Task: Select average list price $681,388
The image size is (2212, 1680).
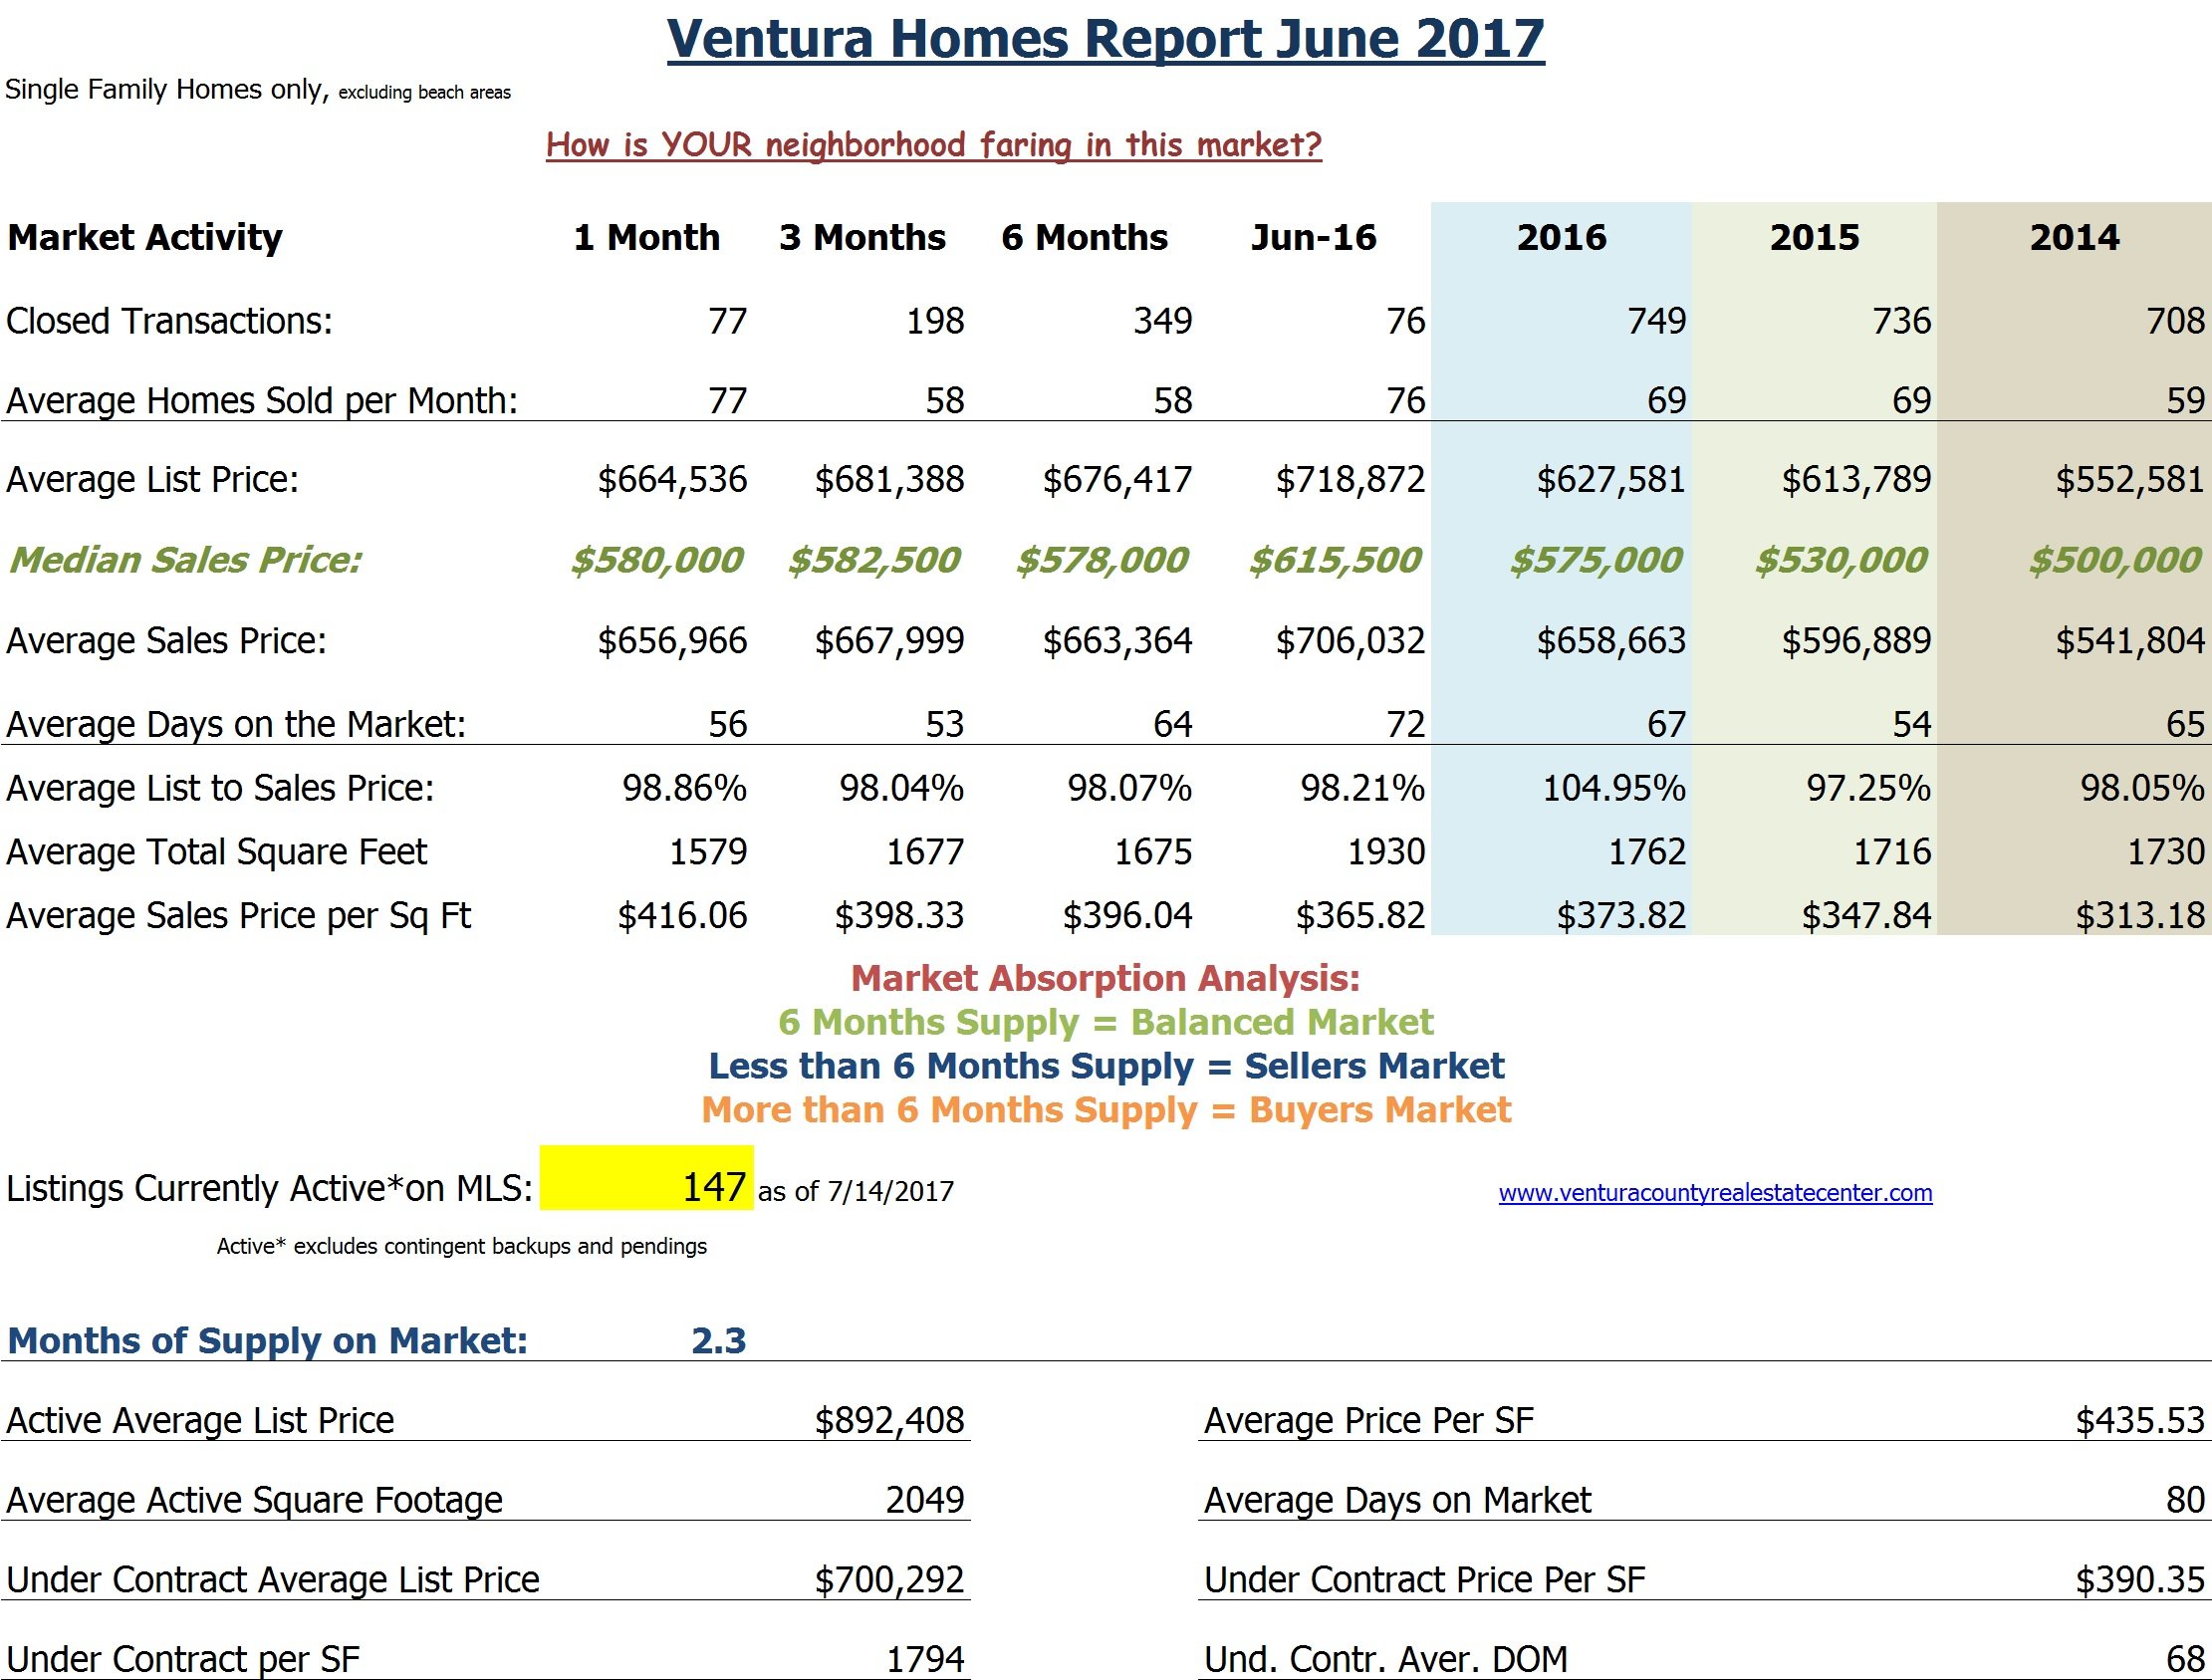Action: [x=889, y=480]
